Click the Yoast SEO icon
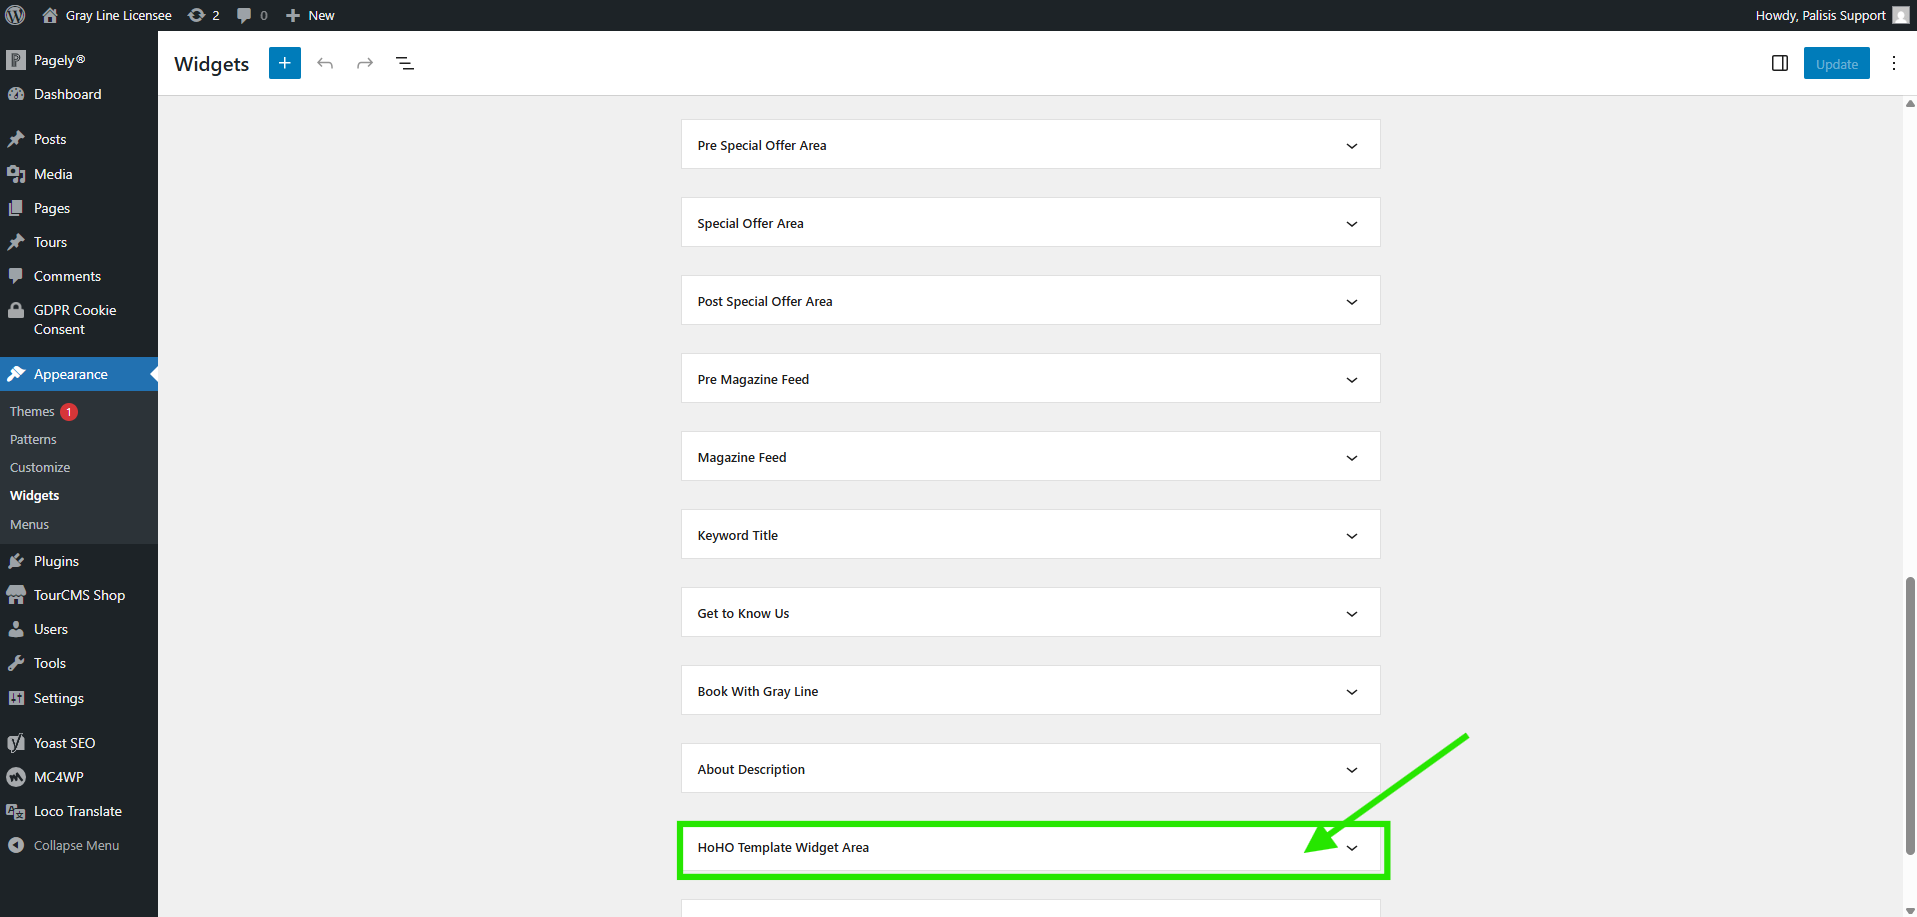The image size is (1917, 917). pyautogui.click(x=16, y=743)
